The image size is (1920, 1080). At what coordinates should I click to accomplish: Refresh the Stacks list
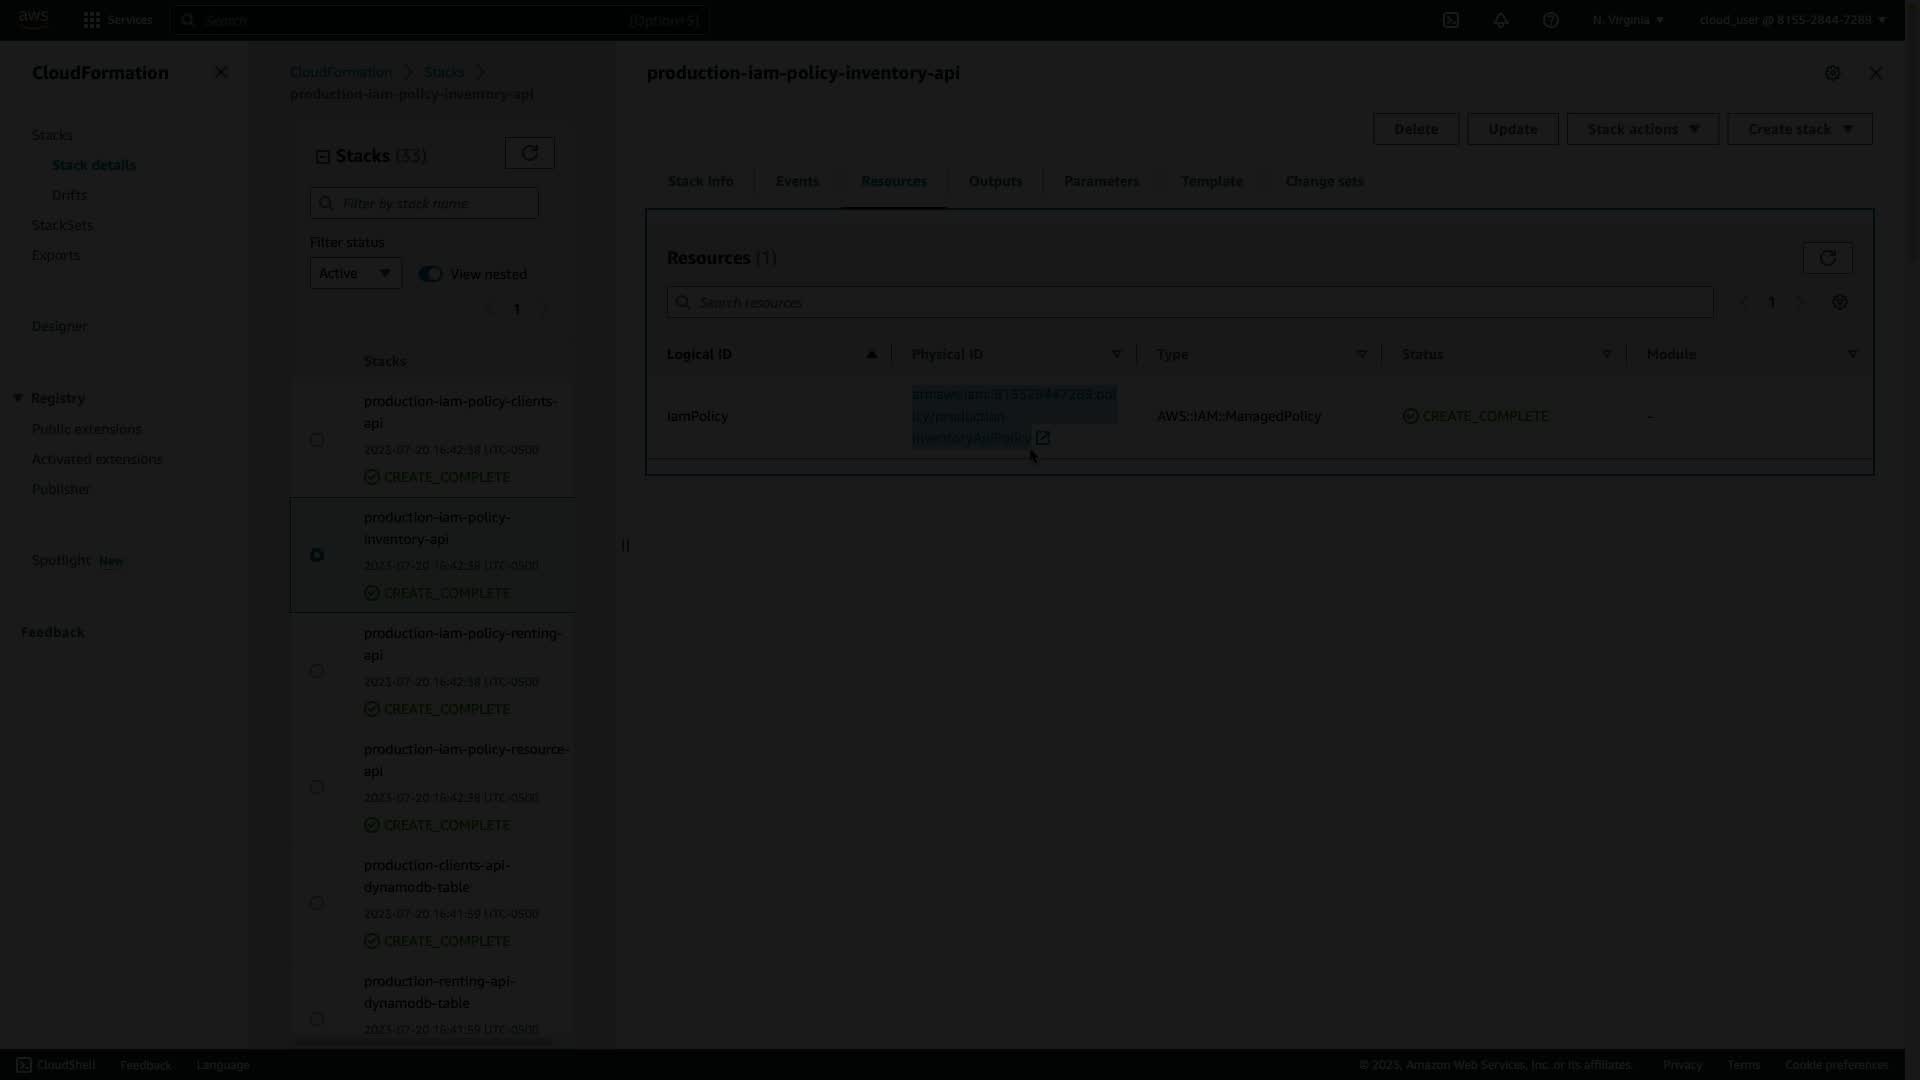[x=529, y=153]
